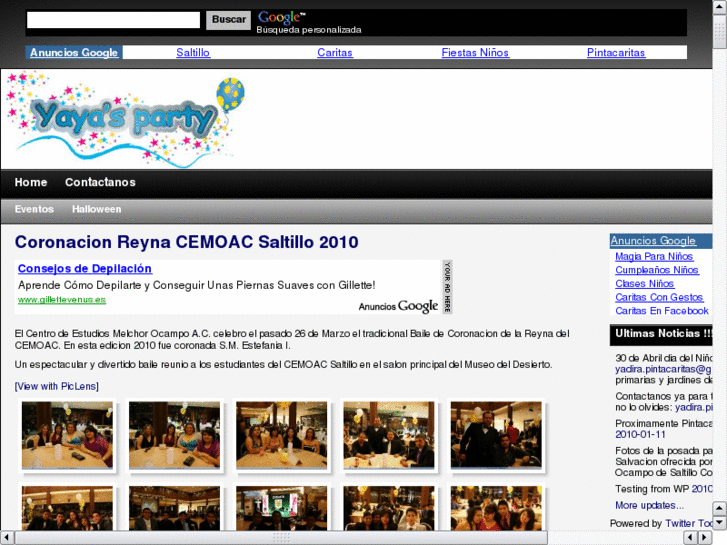The height and width of the screenshot is (545, 727).
Task: Type in the Google search field
Action: tap(113, 20)
